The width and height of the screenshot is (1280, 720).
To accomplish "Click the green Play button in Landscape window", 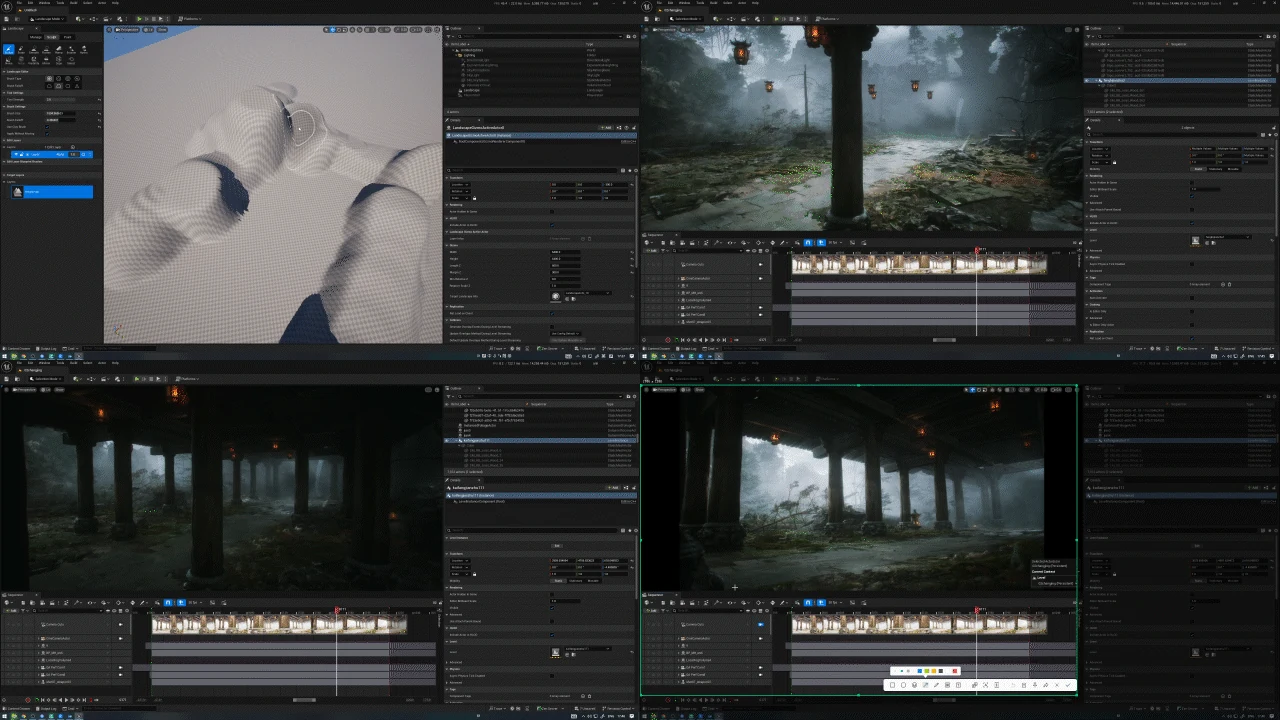I will 139,18.
